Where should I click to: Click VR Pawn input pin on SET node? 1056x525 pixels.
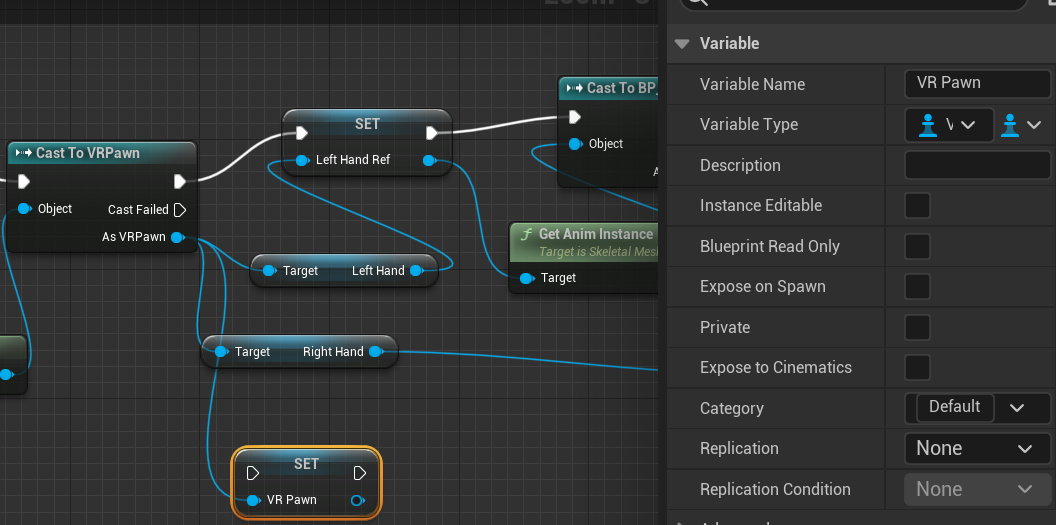pyautogui.click(x=253, y=500)
